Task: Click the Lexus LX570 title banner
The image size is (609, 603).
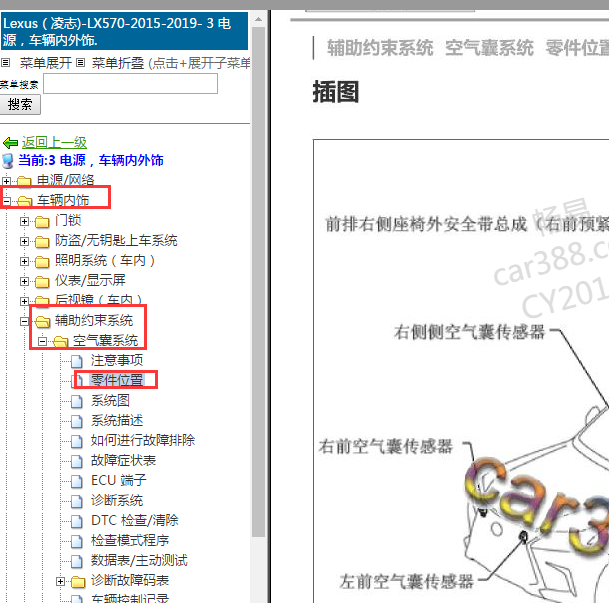Action: tap(124, 31)
